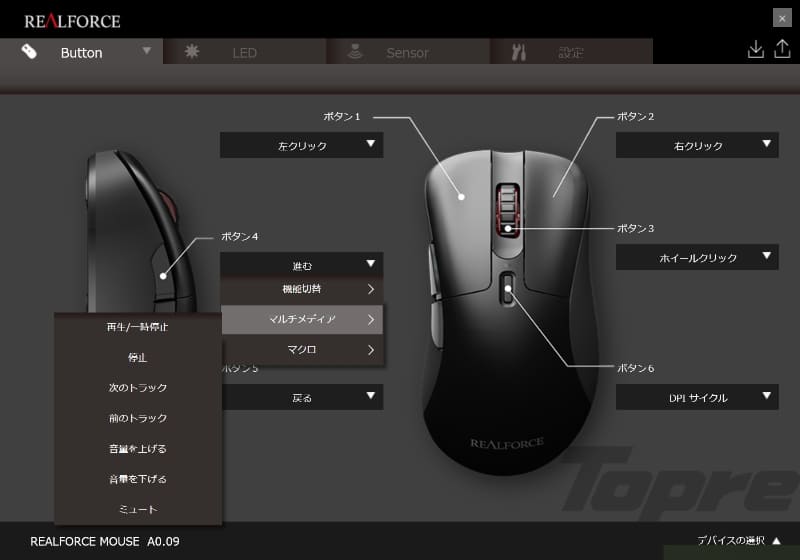Screen dimensions: 800x560
Task: Select 音量を下げる option
Action: [x=138, y=479]
